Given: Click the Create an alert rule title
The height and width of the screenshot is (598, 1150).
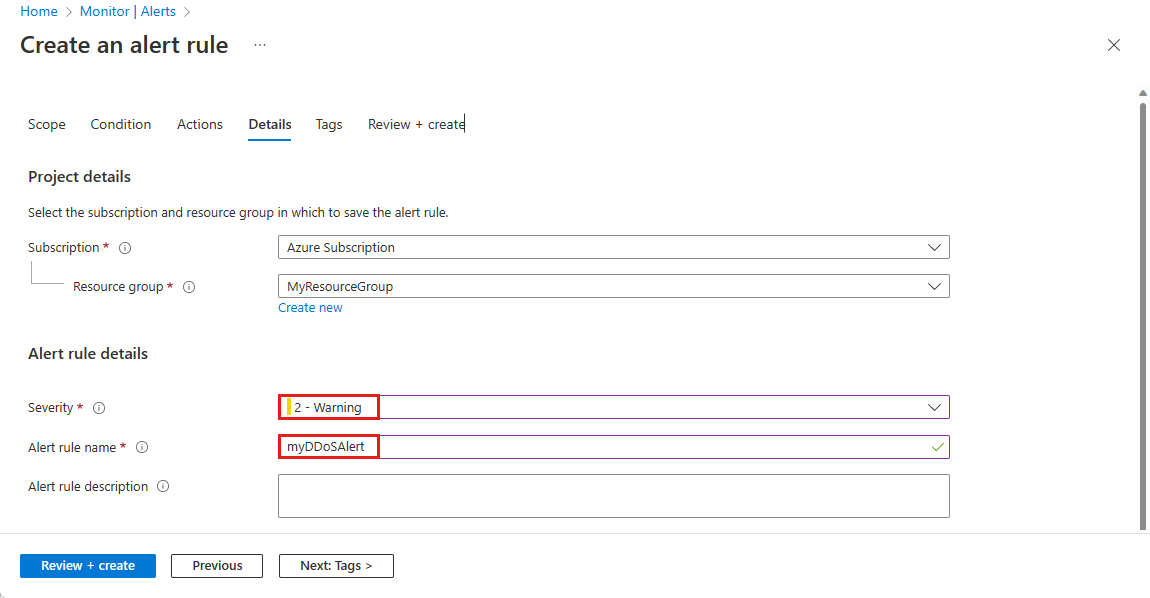Looking at the screenshot, I should click(x=124, y=45).
